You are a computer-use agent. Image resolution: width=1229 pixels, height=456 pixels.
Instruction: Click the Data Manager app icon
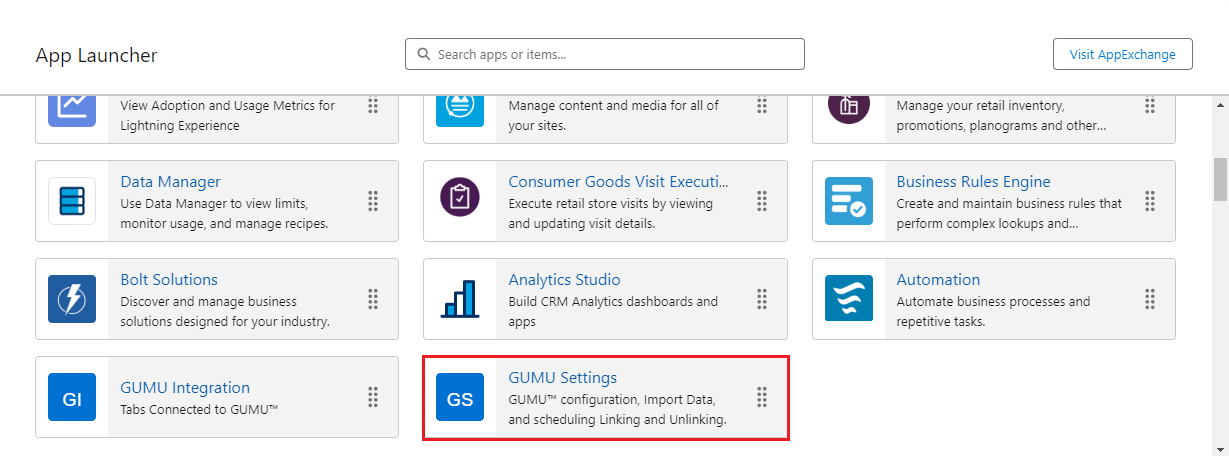click(72, 201)
